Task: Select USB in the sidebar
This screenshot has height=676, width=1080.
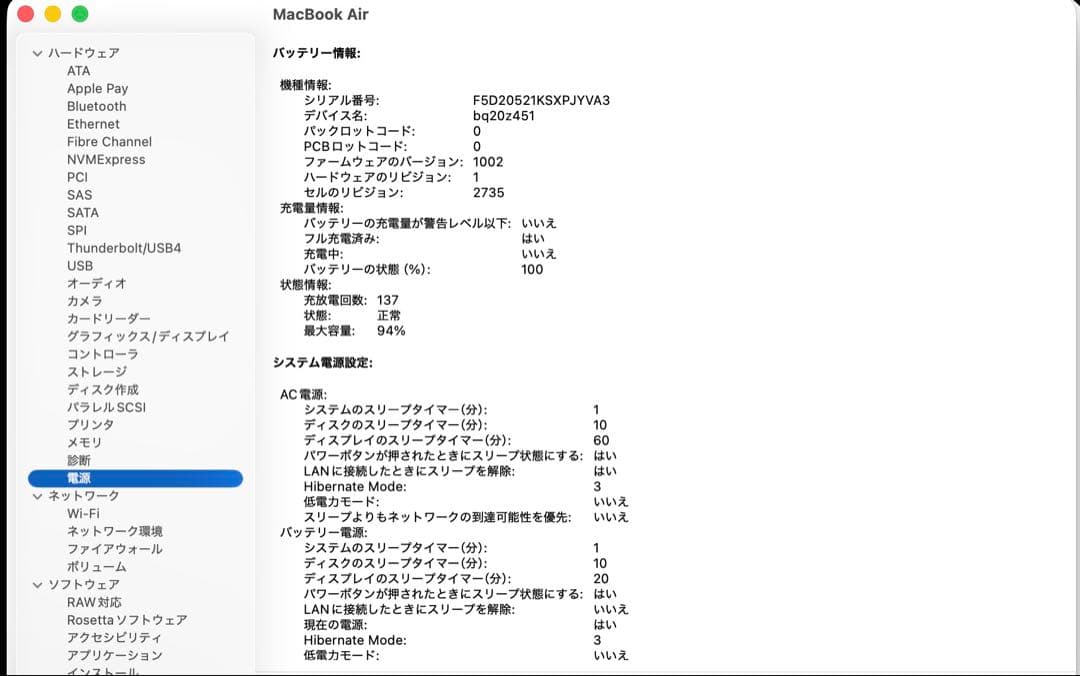Action: click(80, 266)
